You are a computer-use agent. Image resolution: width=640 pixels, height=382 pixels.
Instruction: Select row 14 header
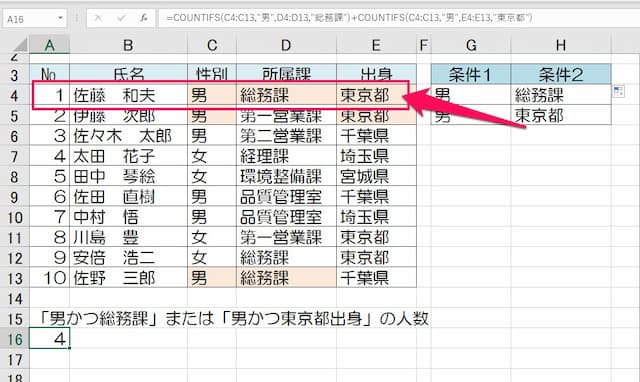click(14, 299)
